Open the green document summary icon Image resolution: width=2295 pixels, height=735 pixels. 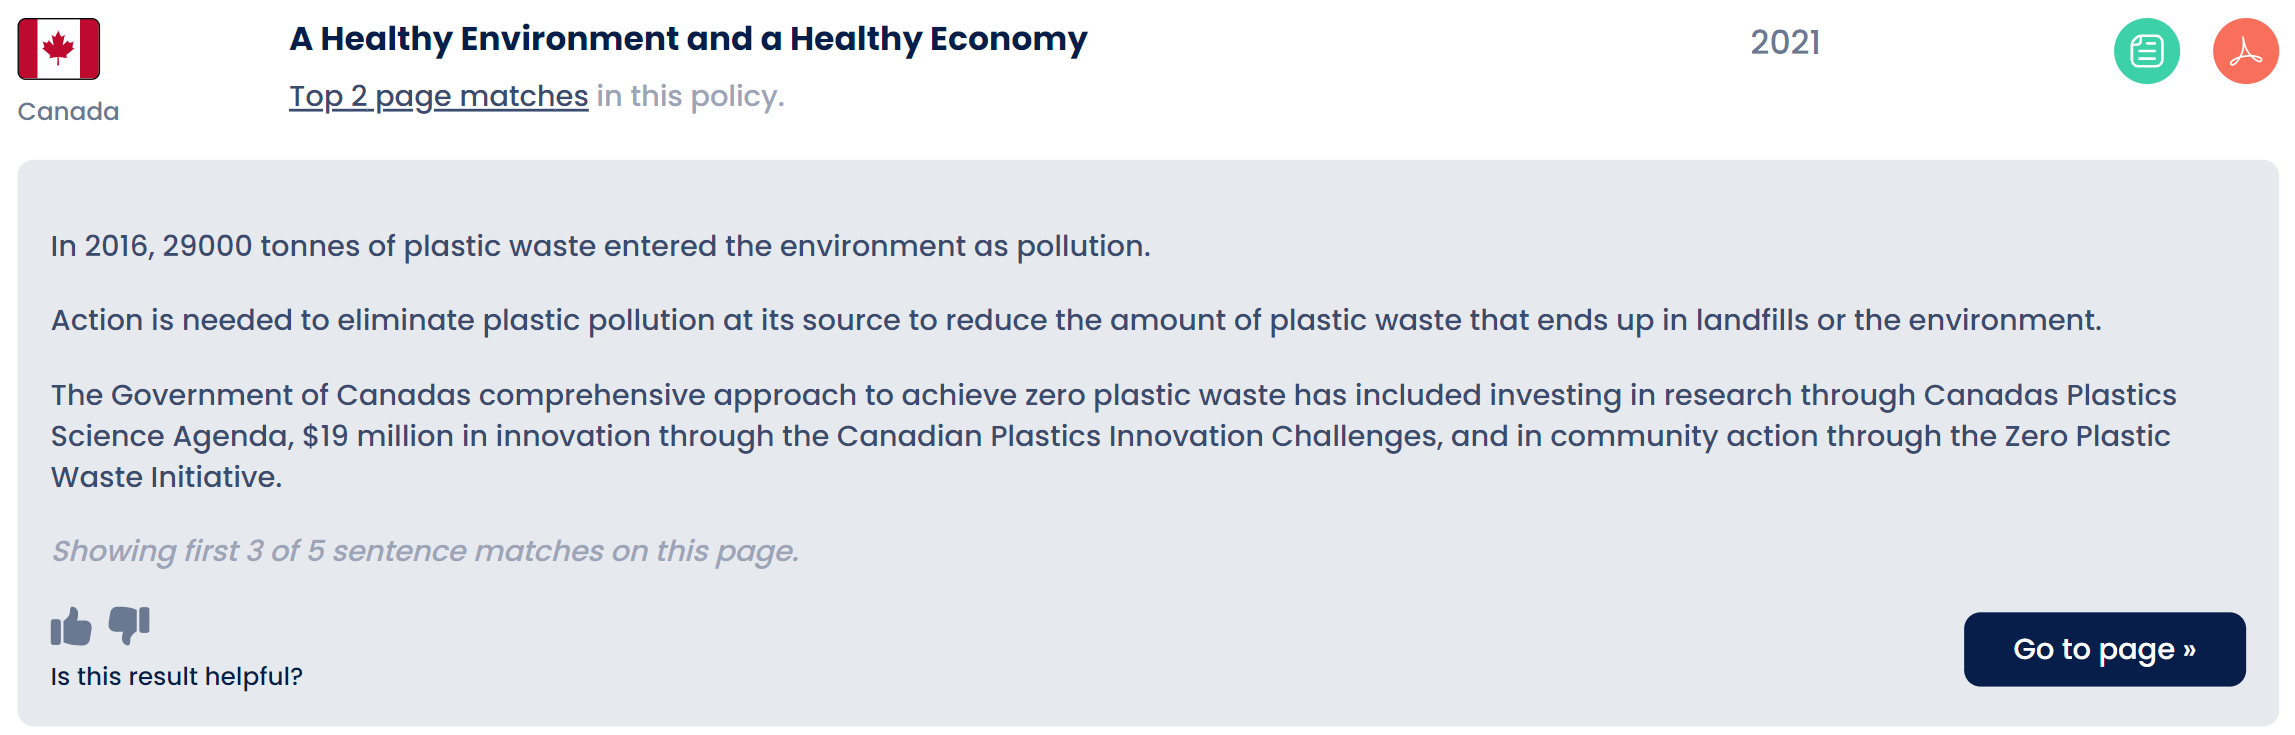[2146, 51]
